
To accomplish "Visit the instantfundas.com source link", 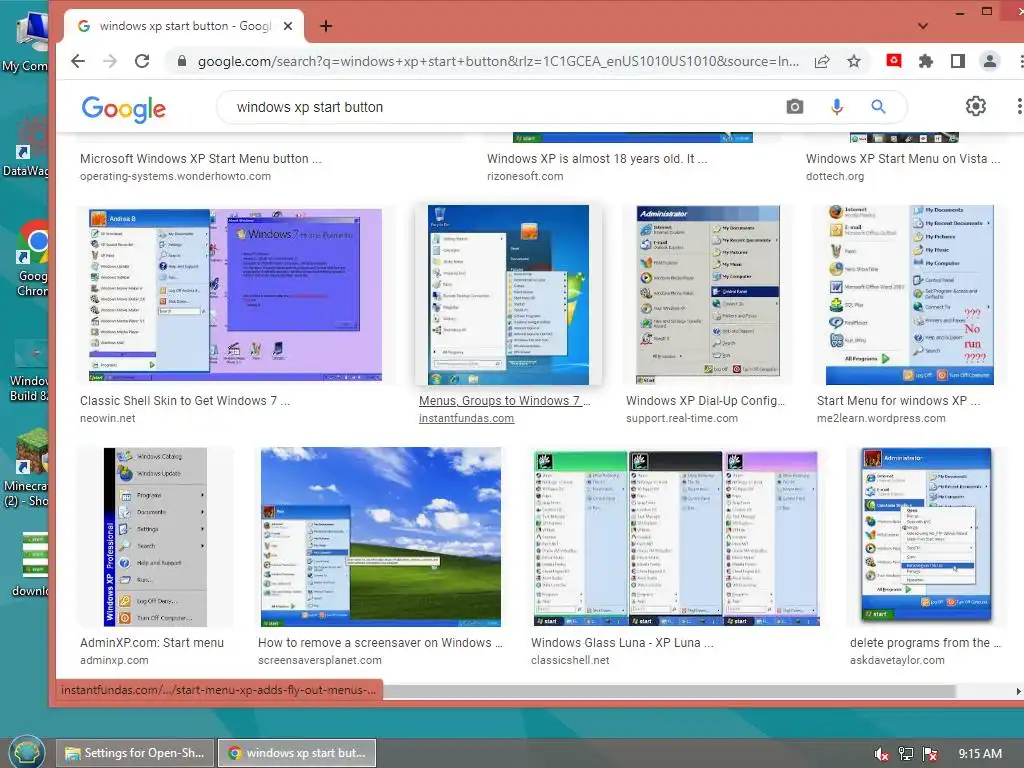I will (466, 418).
